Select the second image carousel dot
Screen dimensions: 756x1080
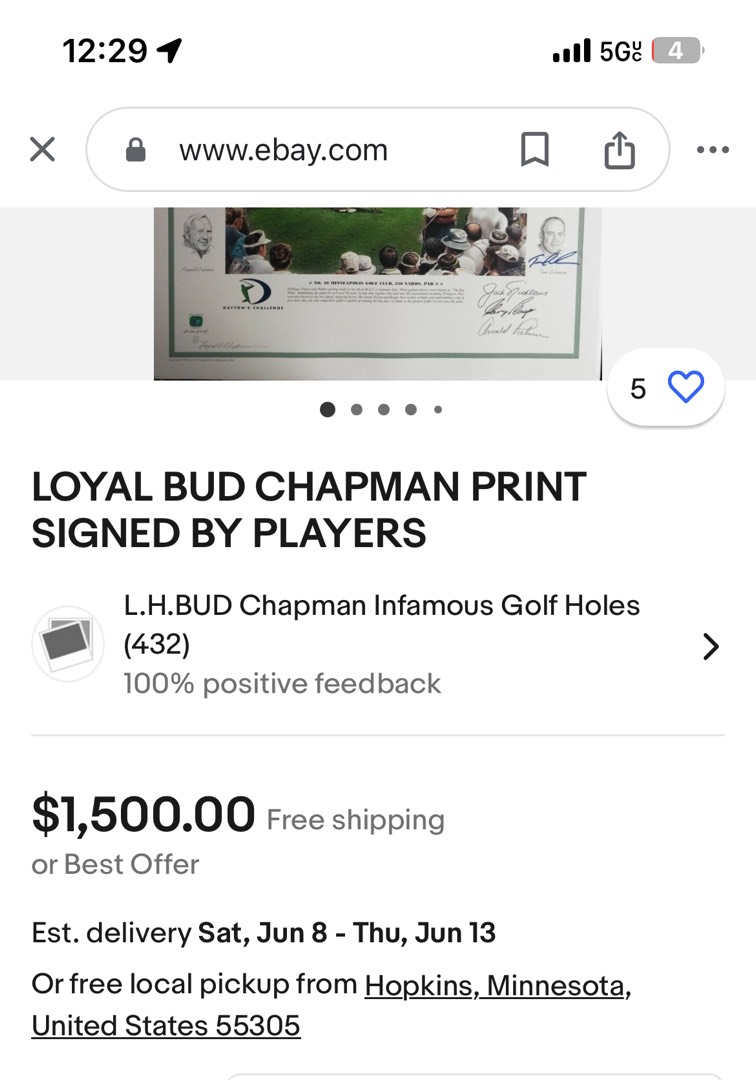(356, 410)
